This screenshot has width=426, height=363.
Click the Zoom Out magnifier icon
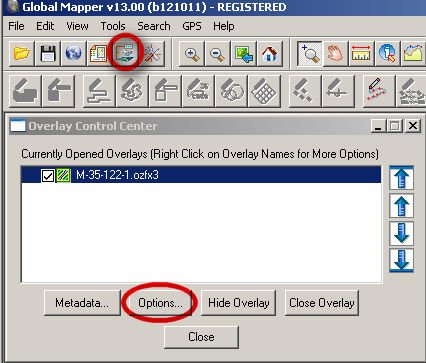pyautogui.click(x=218, y=53)
